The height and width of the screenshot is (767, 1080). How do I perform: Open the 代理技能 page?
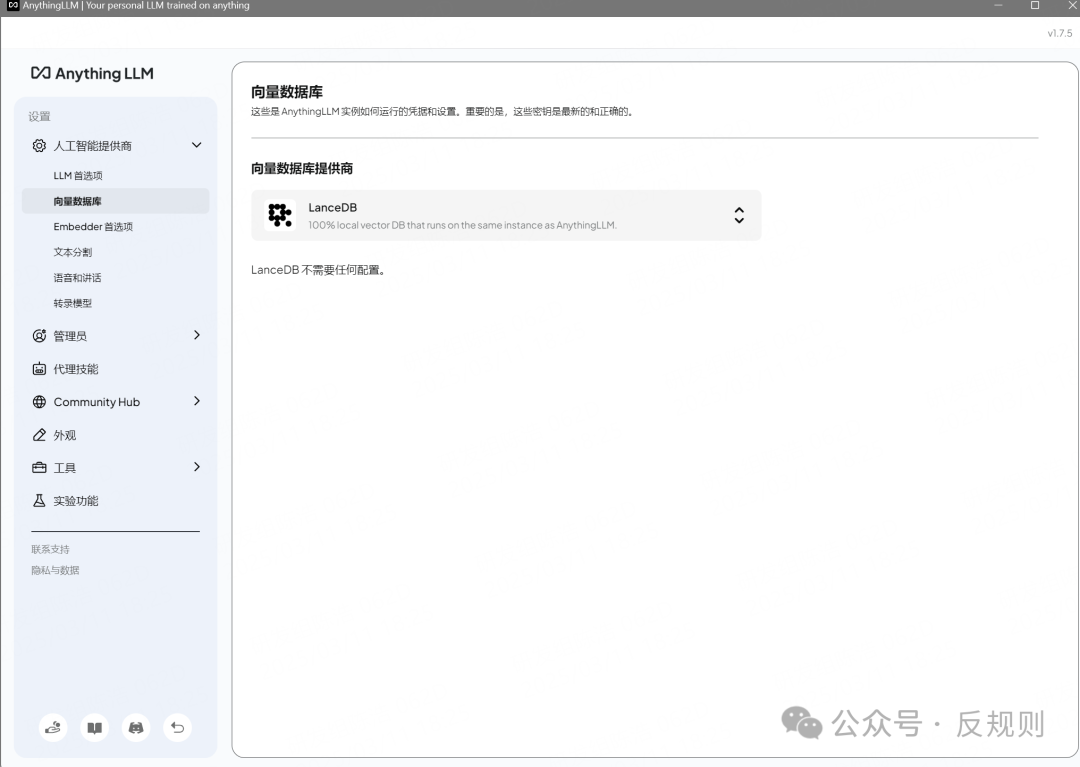coord(76,369)
